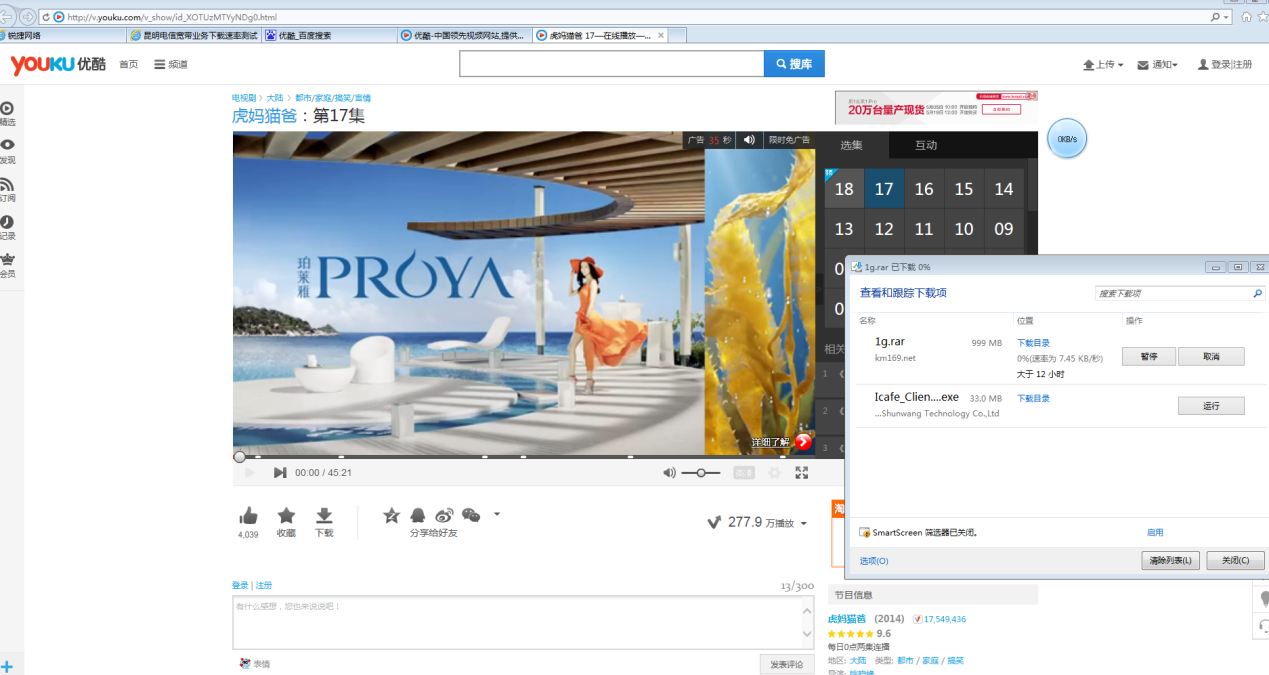This screenshot has width=1269, height=675.
Task: Click 限时免广告 skip-ad button
Action: pyautogui.click(x=789, y=140)
